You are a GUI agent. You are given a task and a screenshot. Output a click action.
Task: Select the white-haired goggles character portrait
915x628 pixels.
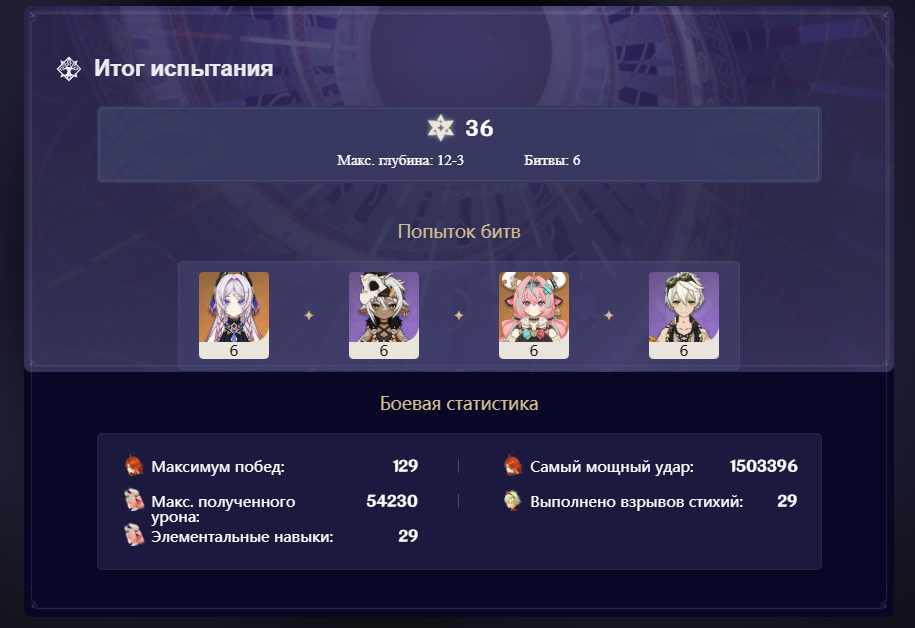(x=684, y=315)
